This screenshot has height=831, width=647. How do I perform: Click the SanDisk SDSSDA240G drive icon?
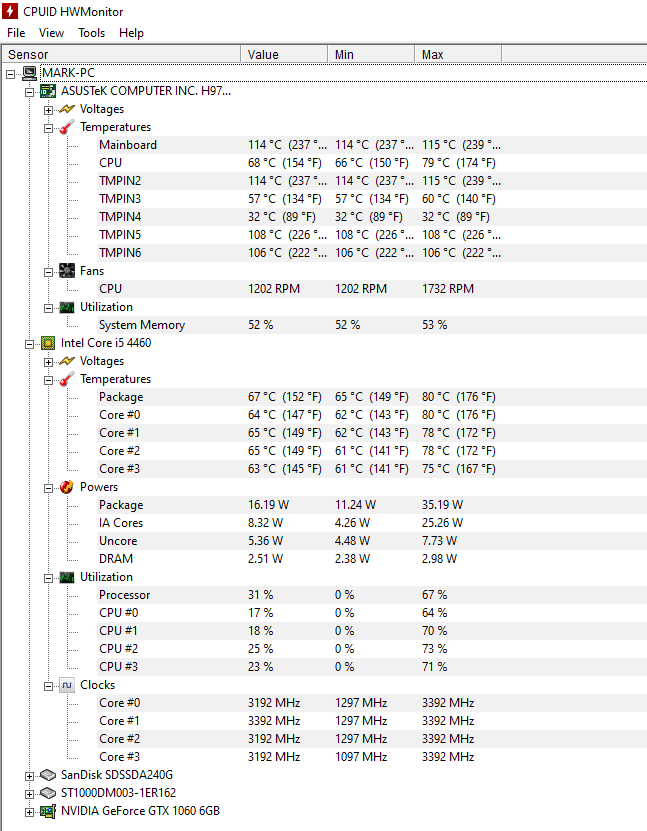click(x=47, y=775)
